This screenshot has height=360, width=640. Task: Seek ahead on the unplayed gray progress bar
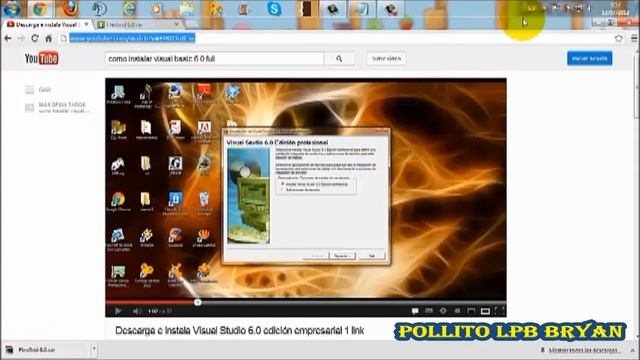point(353,302)
